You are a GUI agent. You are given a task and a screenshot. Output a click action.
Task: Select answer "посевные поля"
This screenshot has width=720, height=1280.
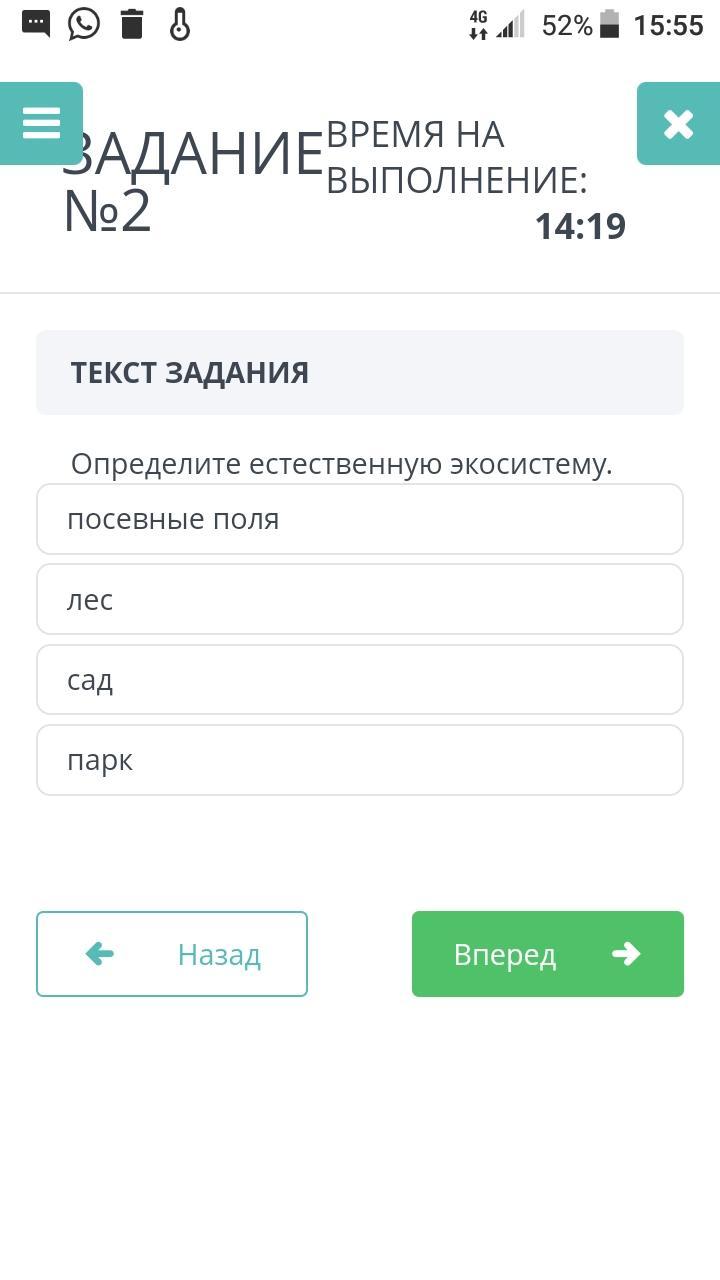(360, 519)
